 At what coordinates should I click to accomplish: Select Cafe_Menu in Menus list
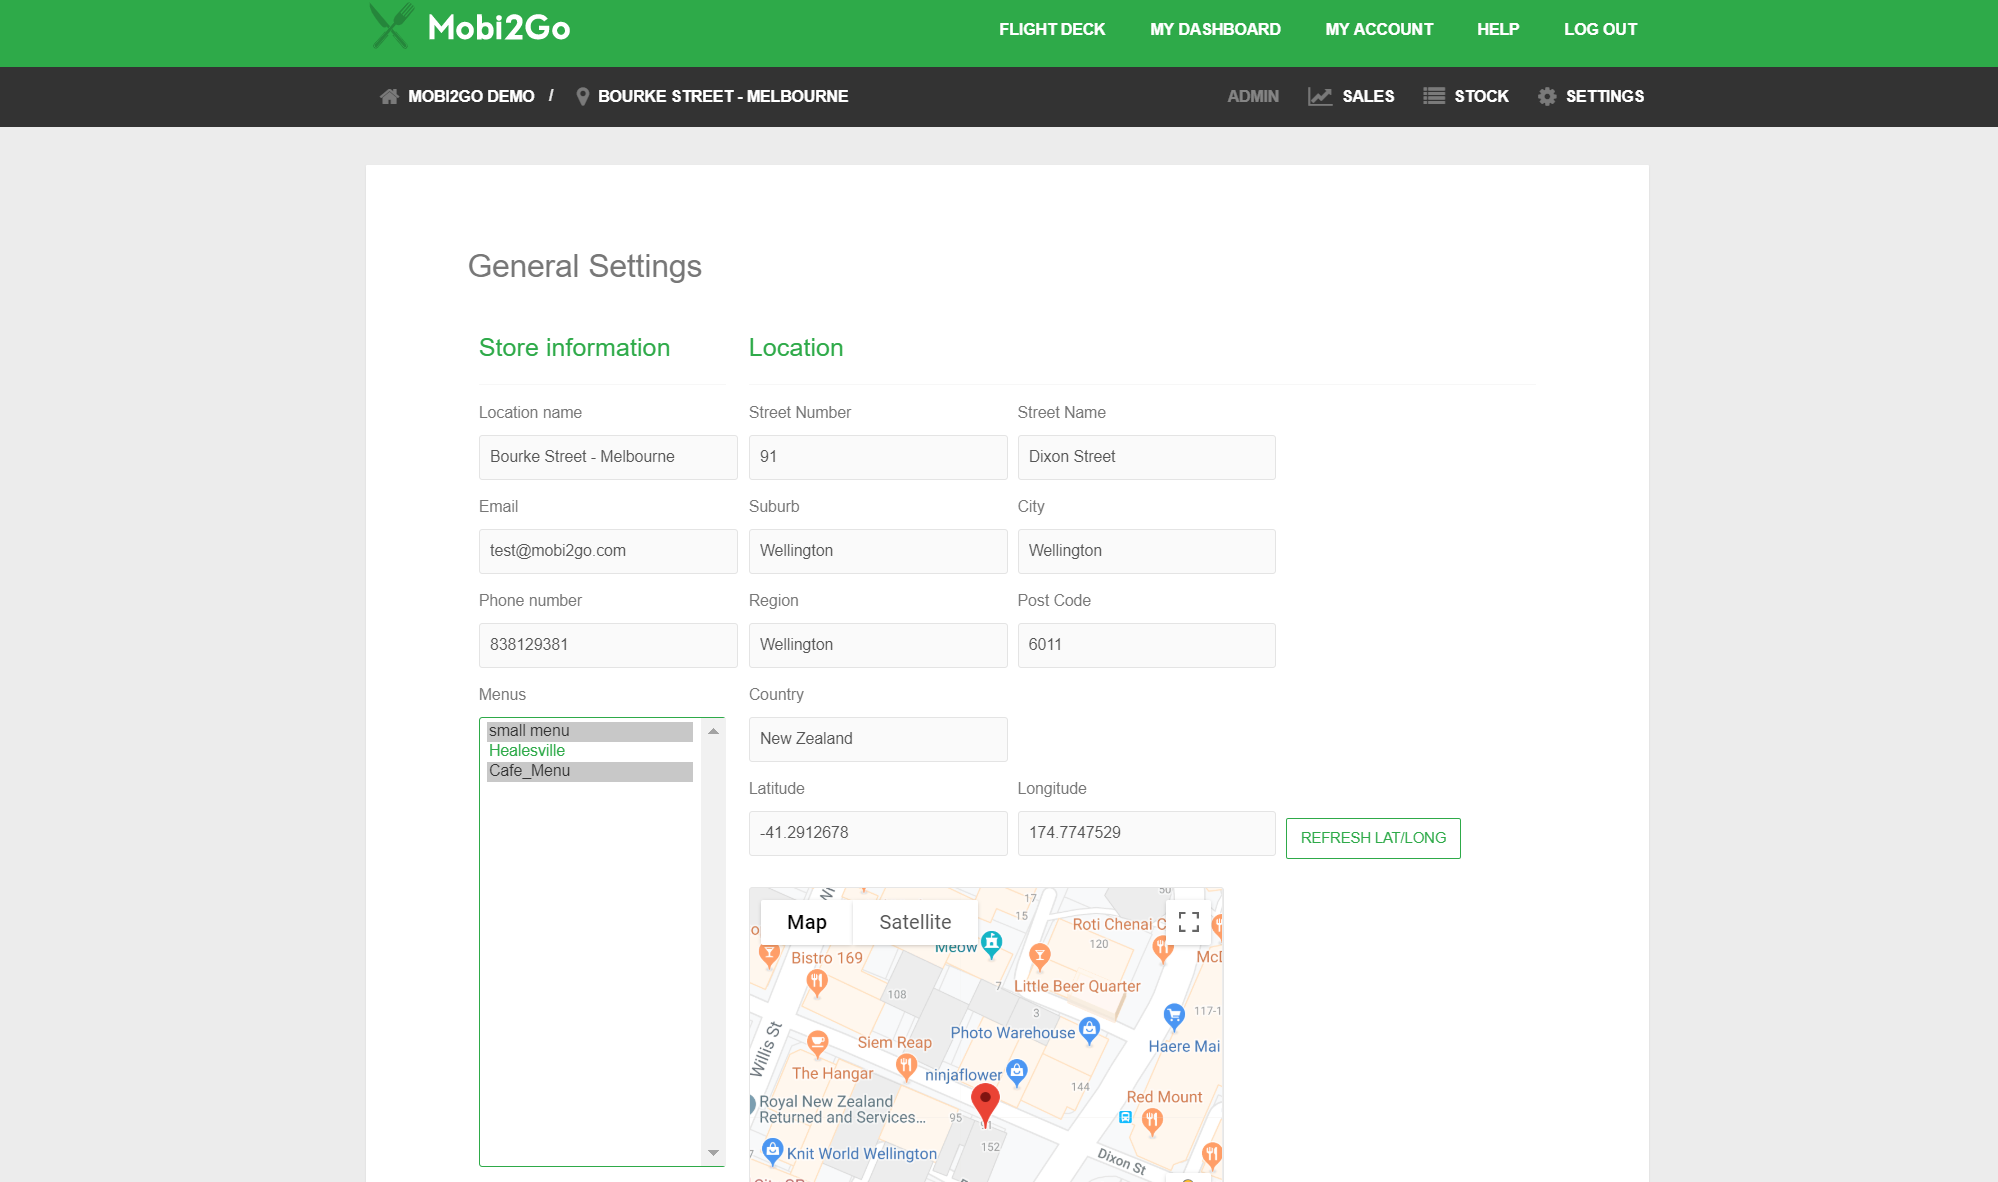(589, 771)
